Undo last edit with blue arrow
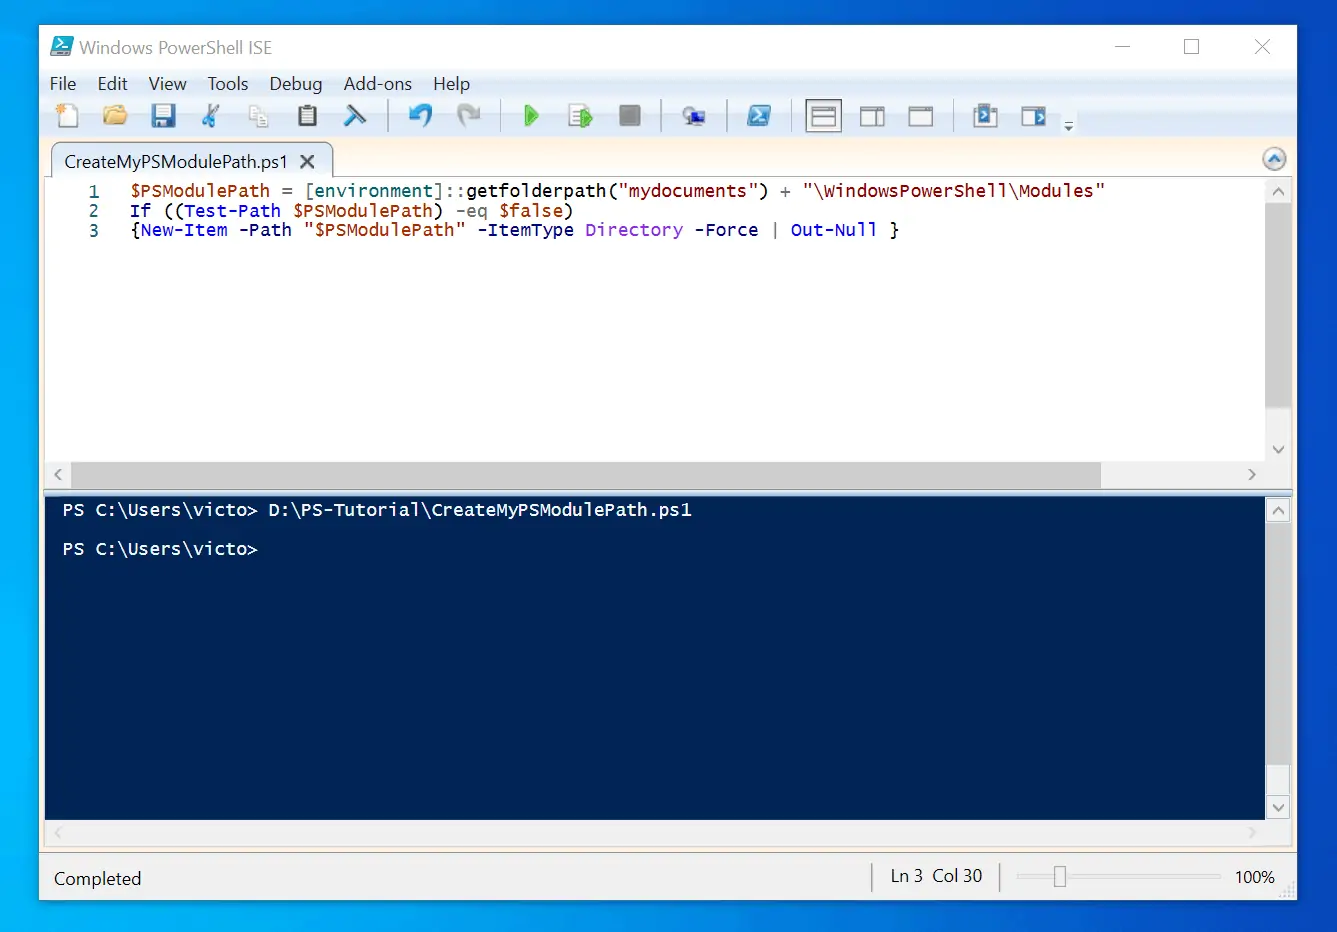This screenshot has height=932, width=1337. [x=420, y=116]
